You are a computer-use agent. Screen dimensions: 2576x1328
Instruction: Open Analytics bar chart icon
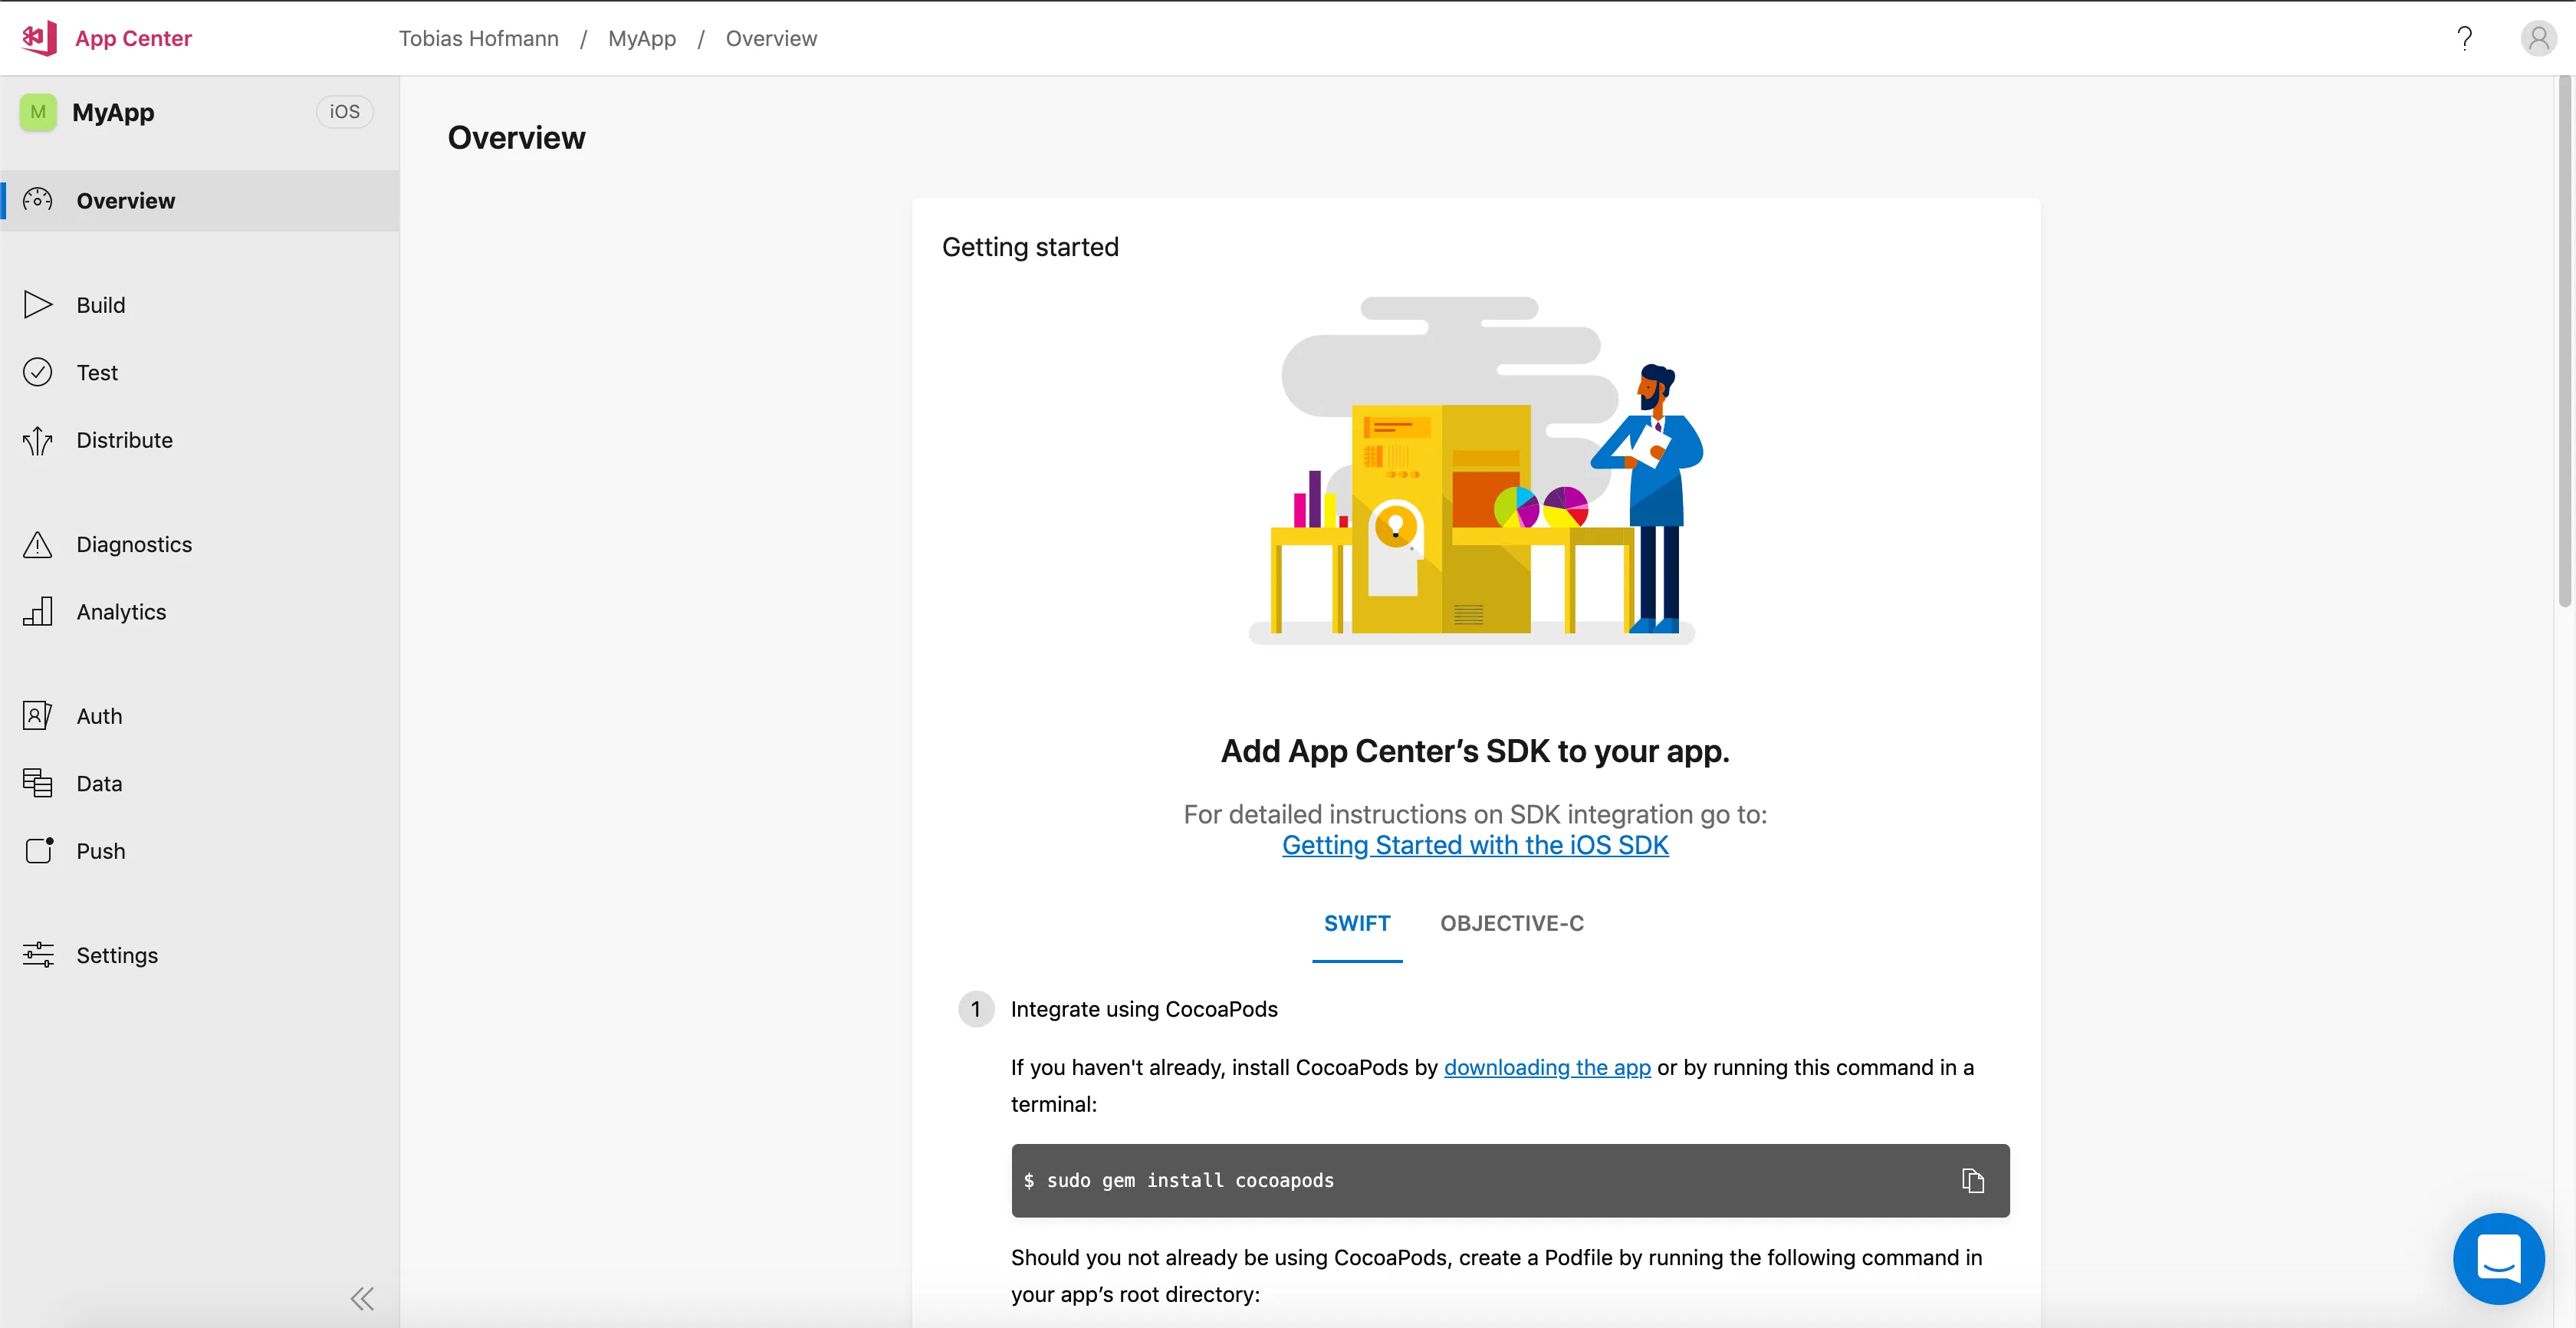(38, 611)
